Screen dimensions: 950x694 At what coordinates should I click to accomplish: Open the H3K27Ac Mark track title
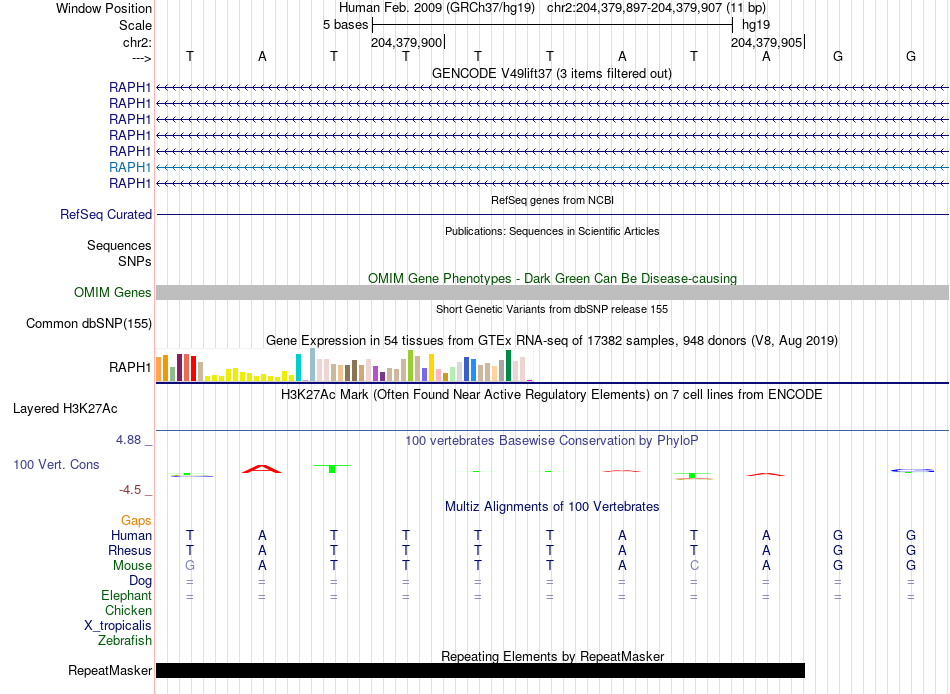(x=552, y=395)
